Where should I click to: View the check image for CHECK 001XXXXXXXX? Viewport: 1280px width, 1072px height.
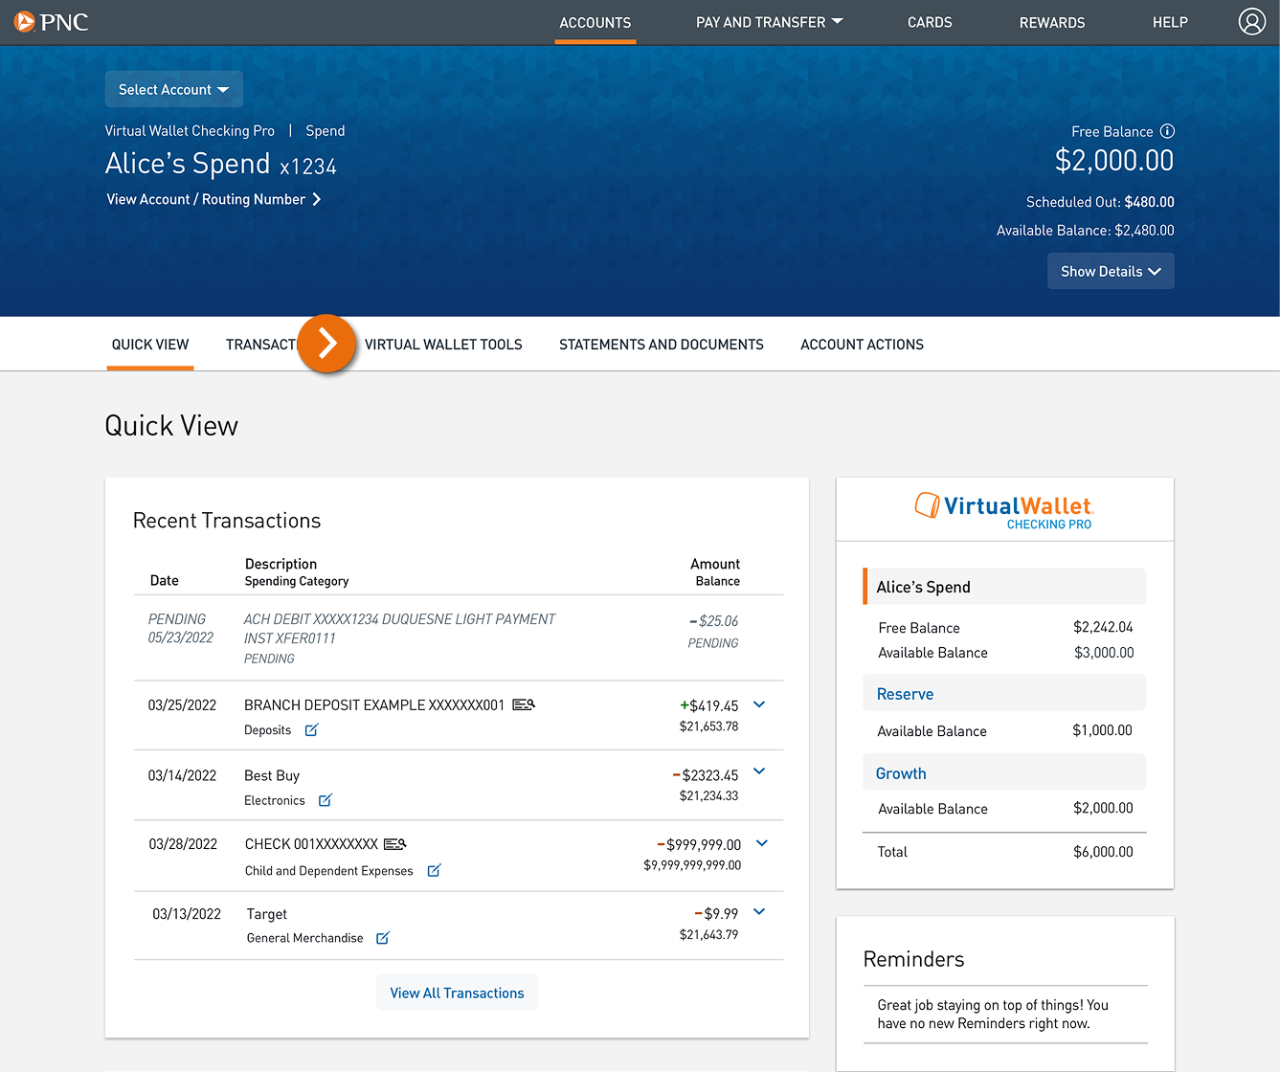pos(394,843)
